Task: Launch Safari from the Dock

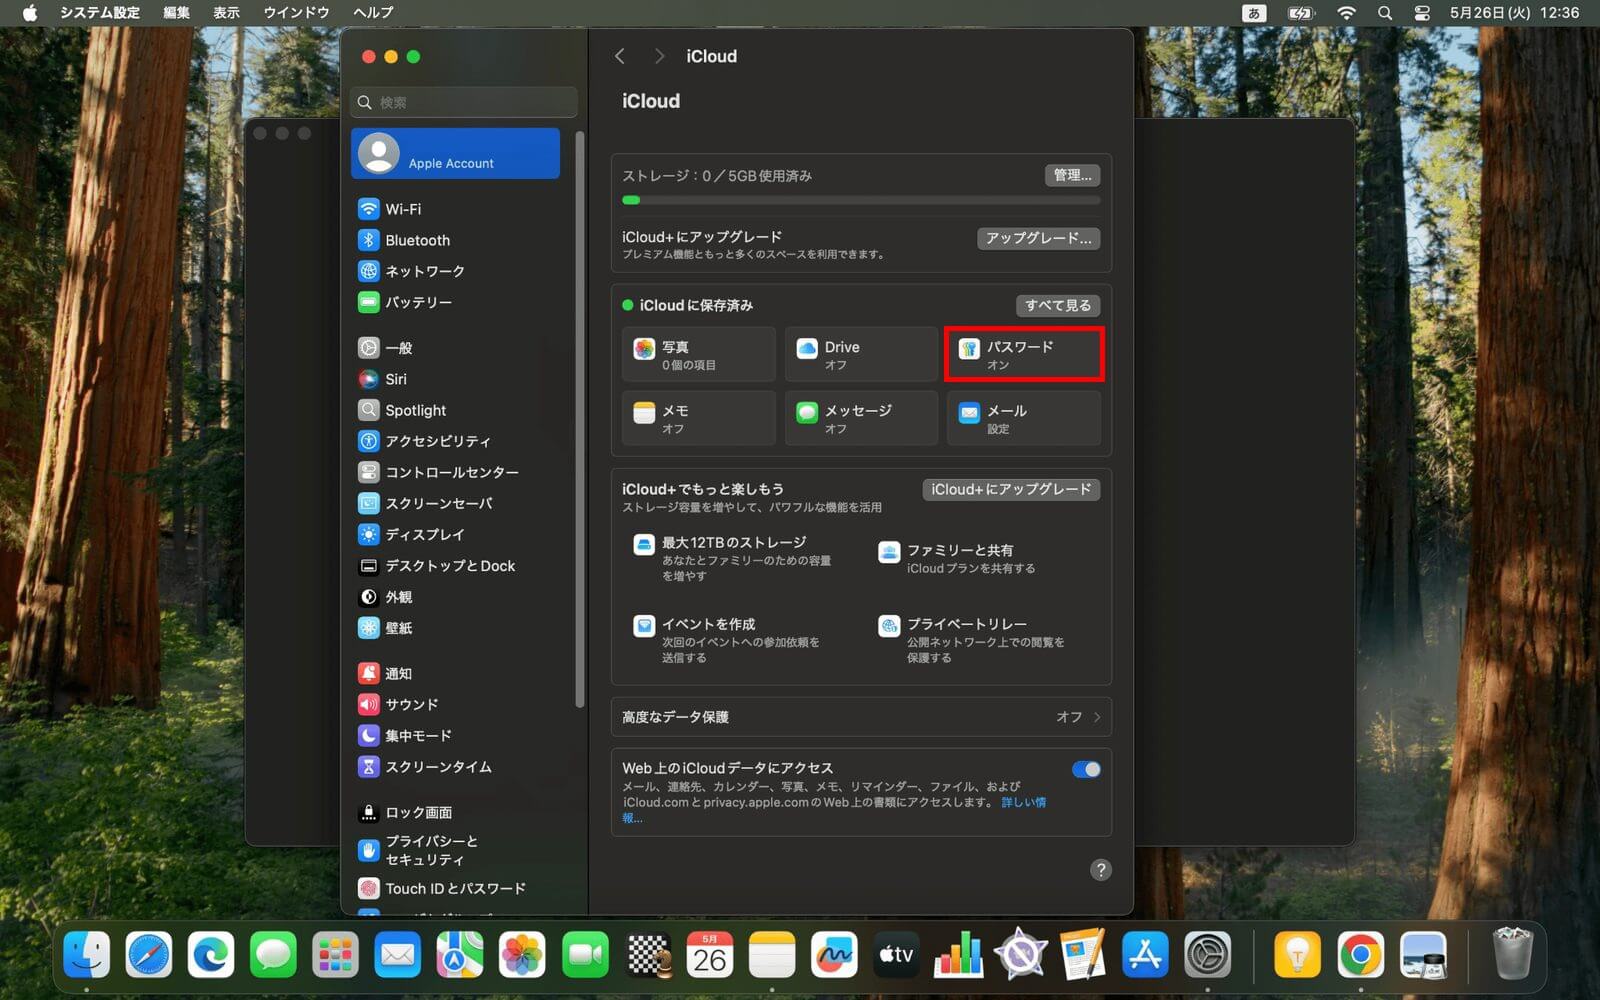Action: coord(149,956)
